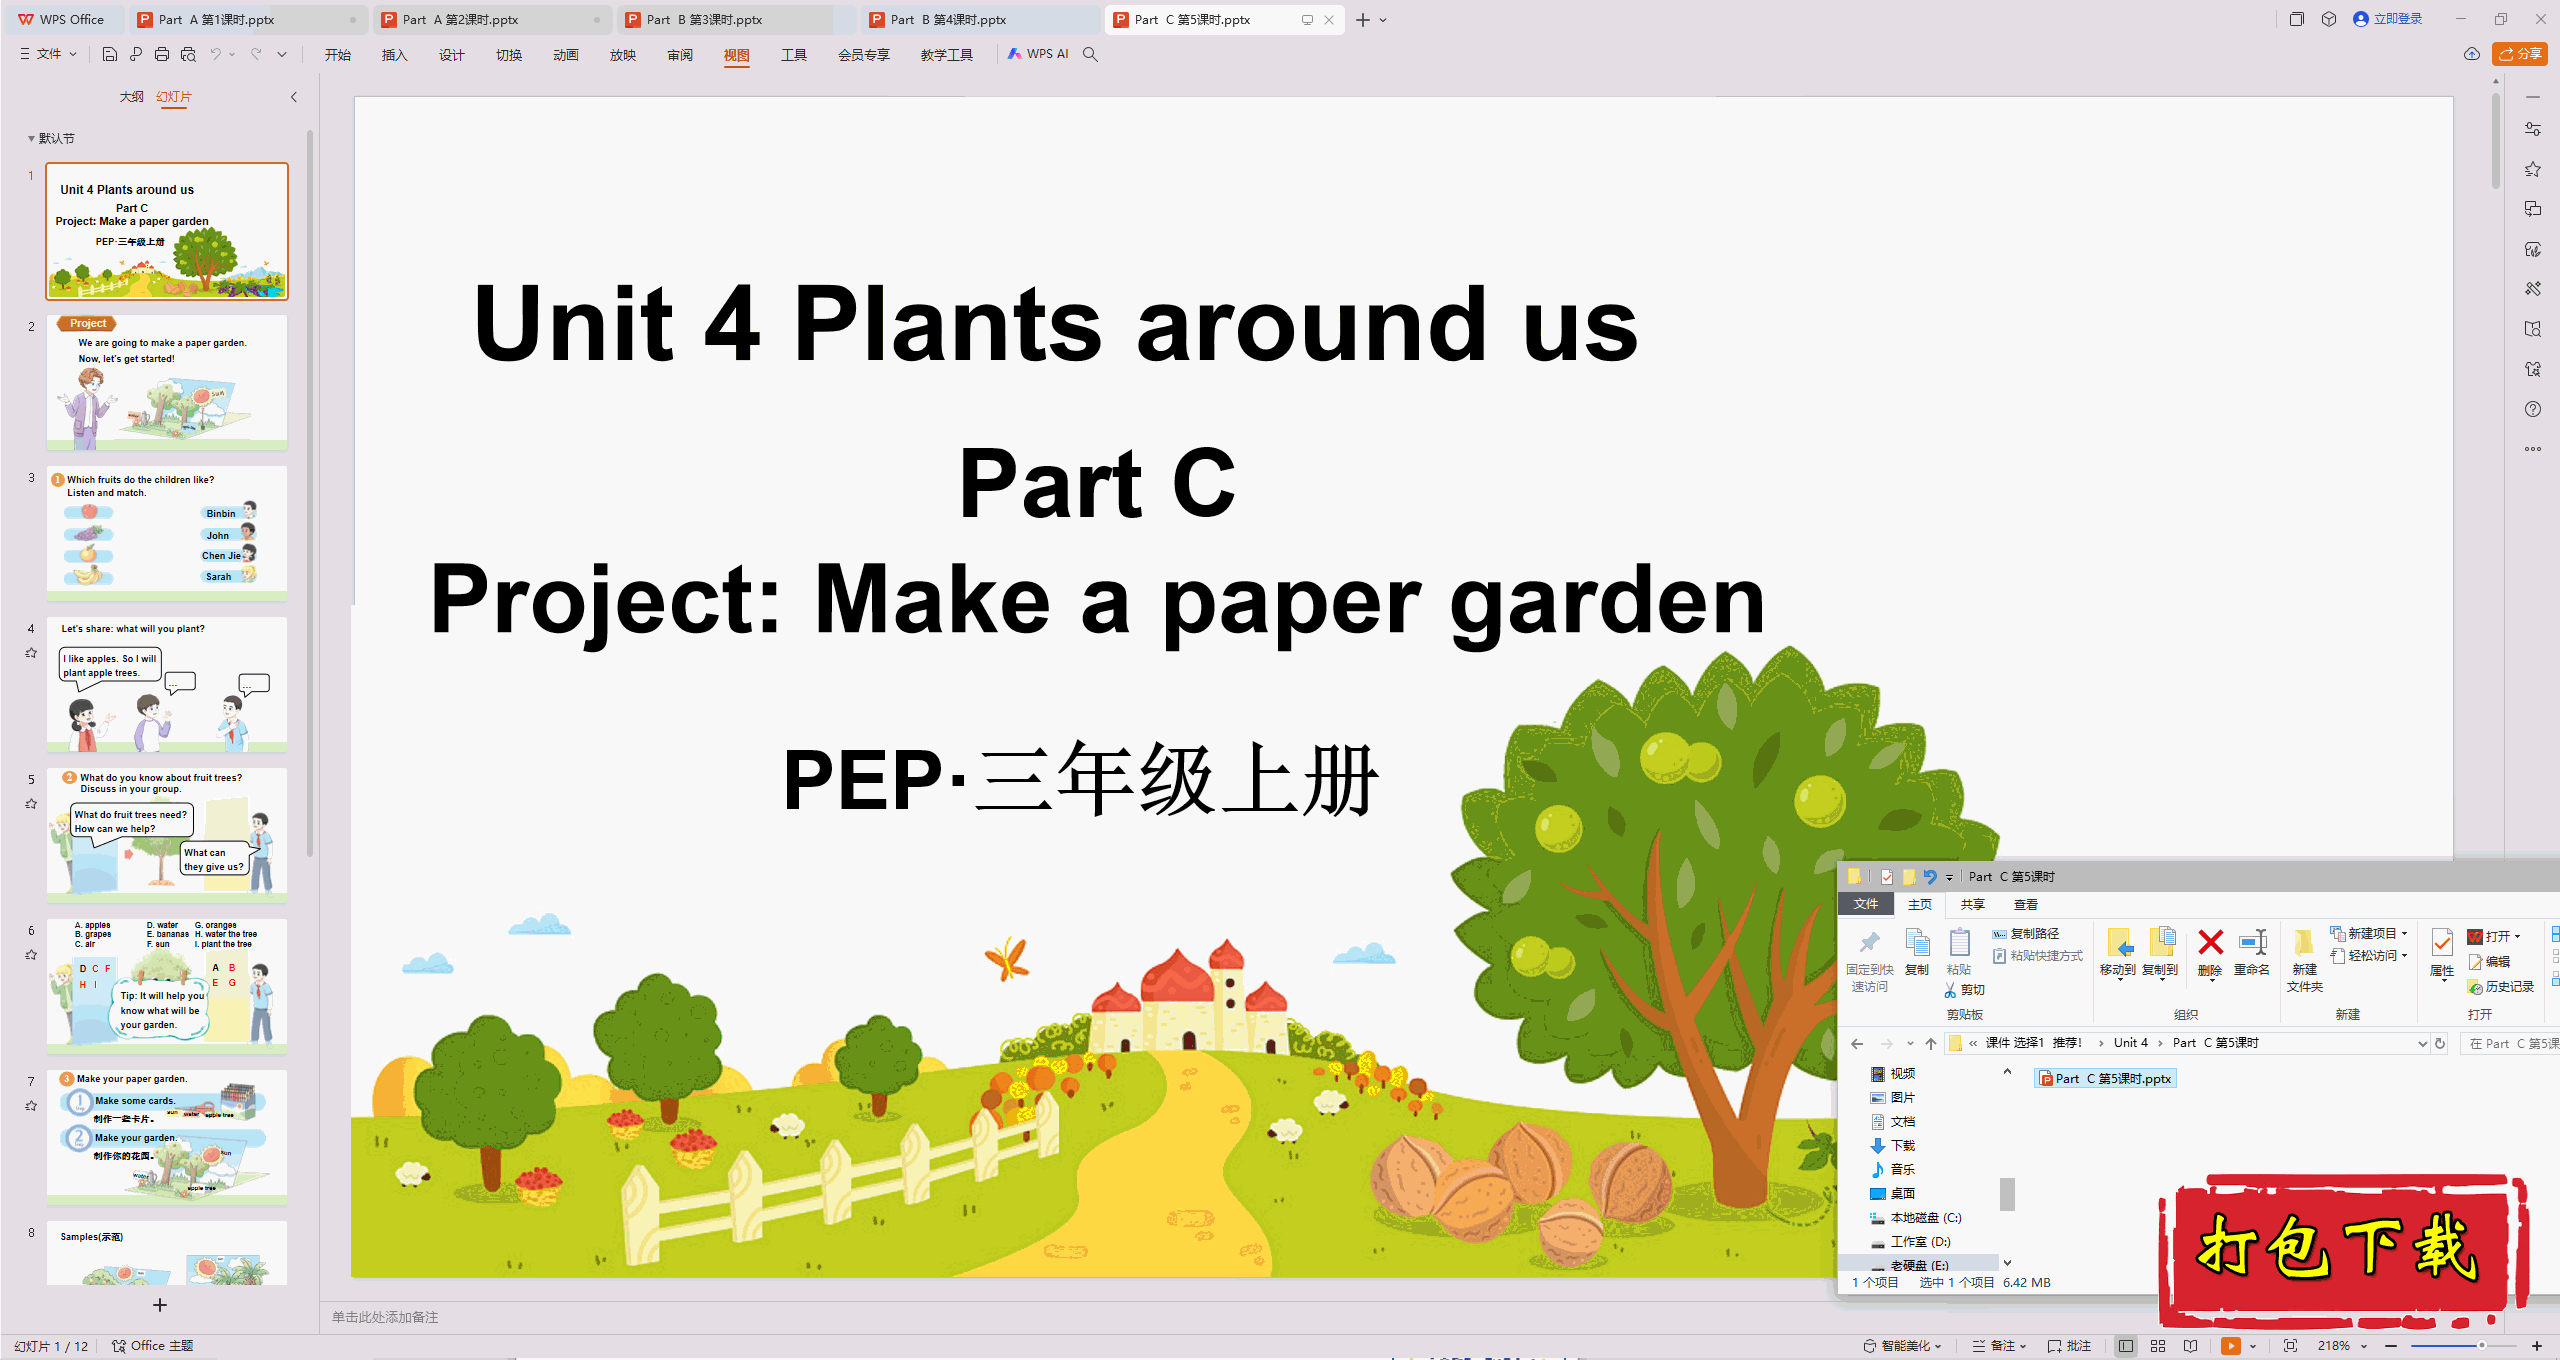
Task: Click the orange 分享 share button
Action: click(x=2520, y=54)
